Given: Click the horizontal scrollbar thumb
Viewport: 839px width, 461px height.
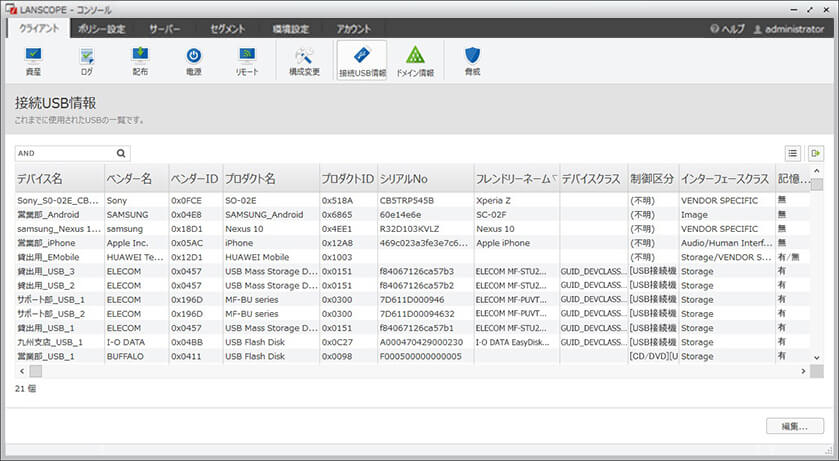Looking at the screenshot, I should pos(35,371).
